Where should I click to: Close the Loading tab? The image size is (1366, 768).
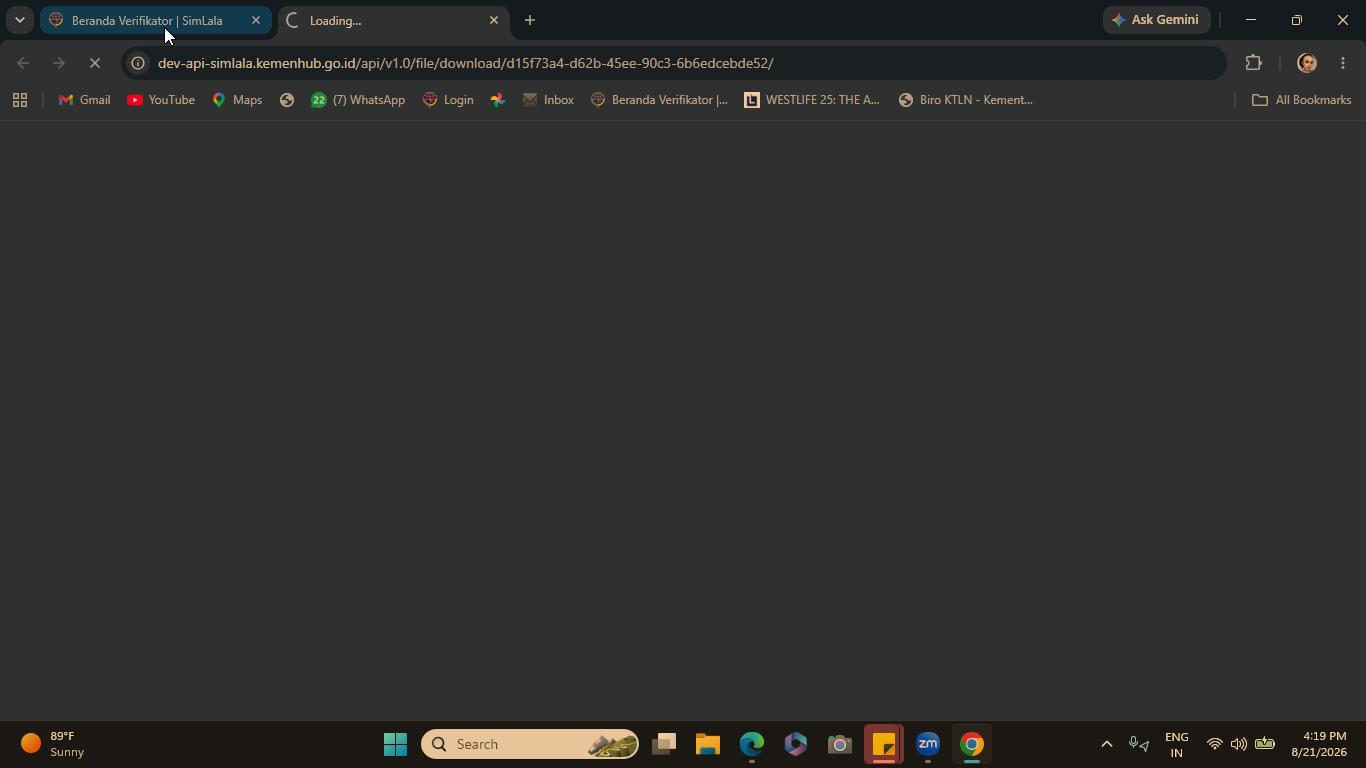493,20
